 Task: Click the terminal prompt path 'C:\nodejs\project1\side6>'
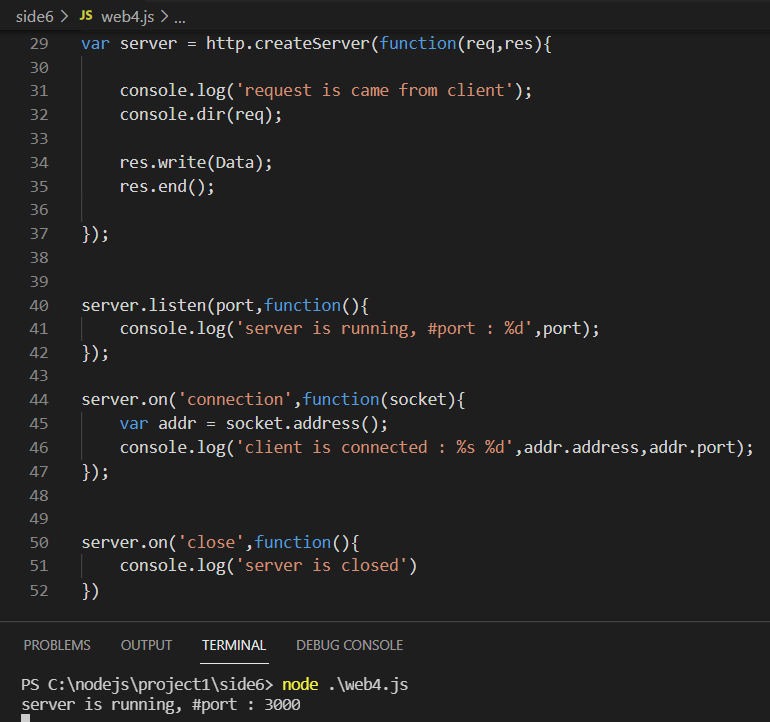tap(160, 685)
